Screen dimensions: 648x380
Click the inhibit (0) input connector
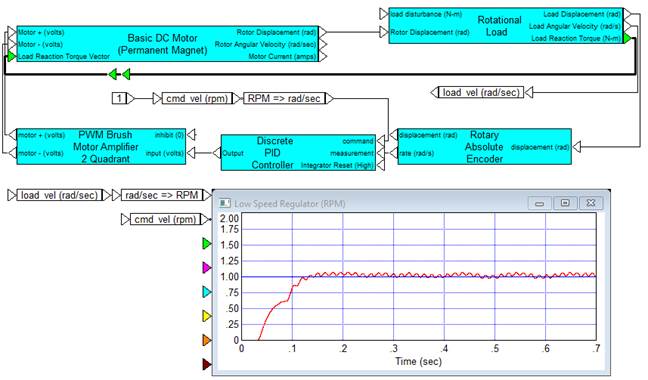(191, 135)
